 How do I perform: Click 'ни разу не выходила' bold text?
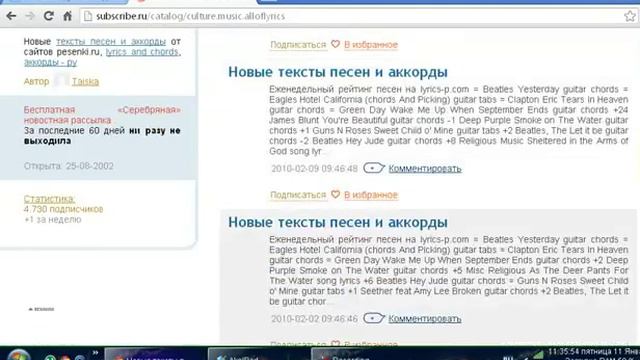[102, 136]
